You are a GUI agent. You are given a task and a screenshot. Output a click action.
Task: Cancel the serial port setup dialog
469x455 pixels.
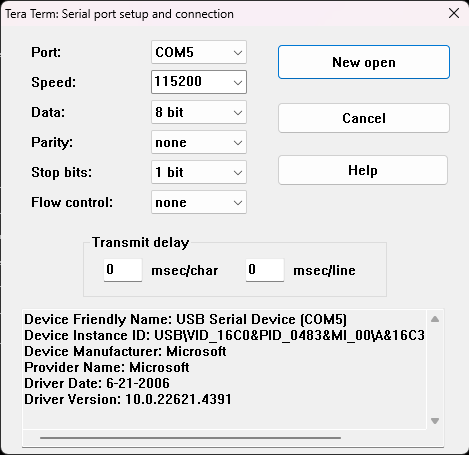(364, 118)
